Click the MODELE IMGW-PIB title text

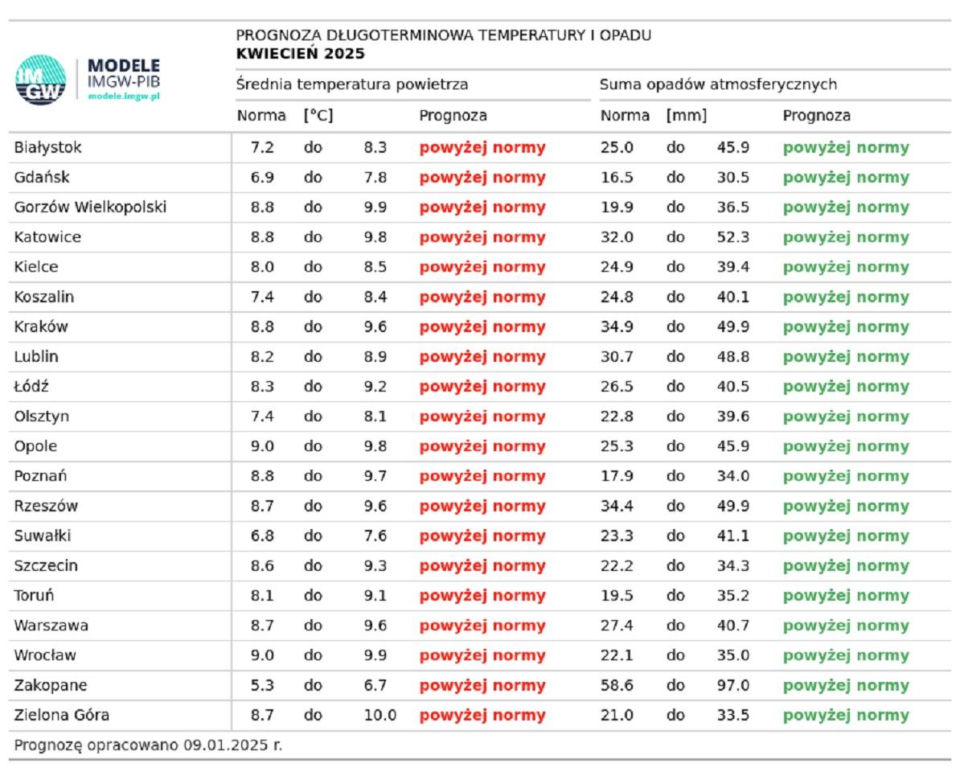[x=124, y=73]
